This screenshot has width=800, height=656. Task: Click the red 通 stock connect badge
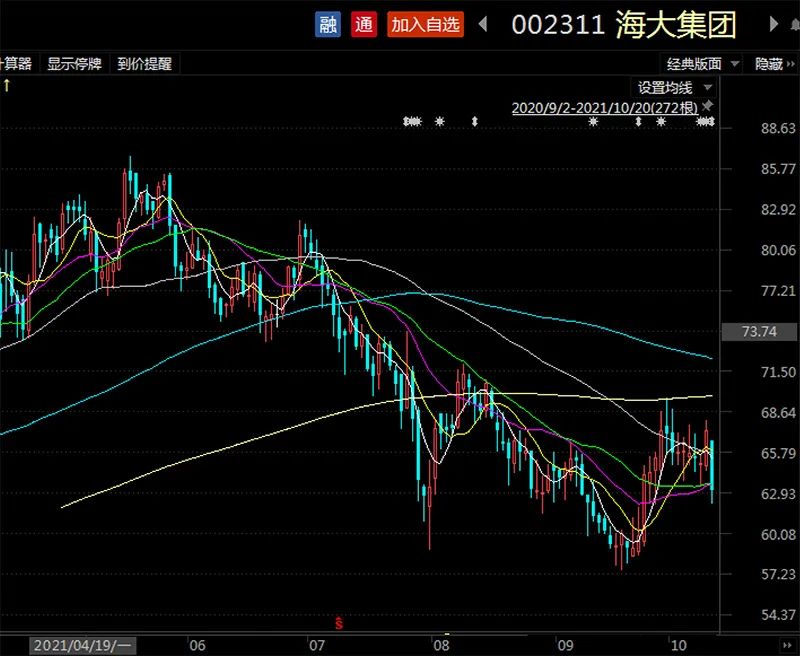tap(364, 25)
